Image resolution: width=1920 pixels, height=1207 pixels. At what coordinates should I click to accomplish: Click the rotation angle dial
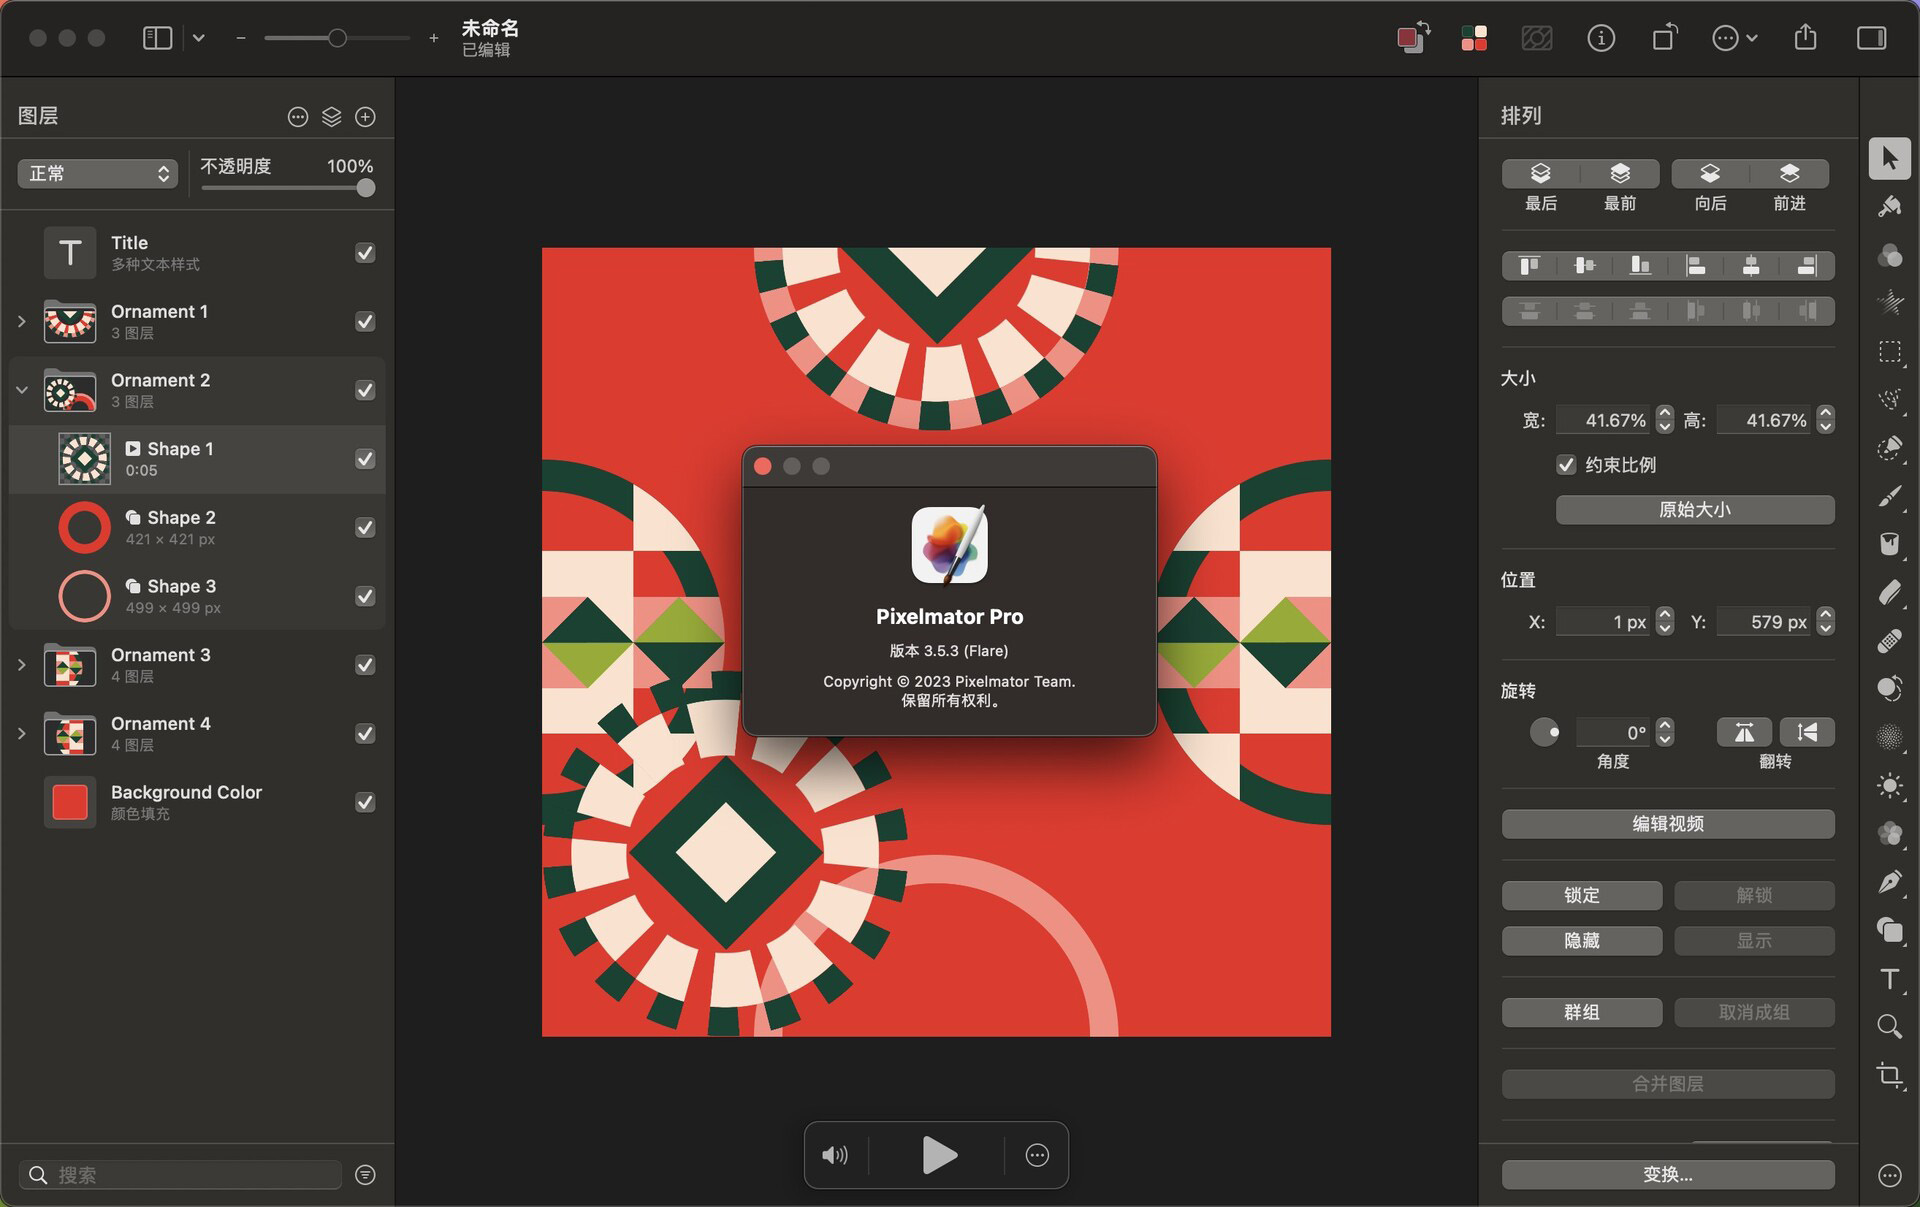1544,732
